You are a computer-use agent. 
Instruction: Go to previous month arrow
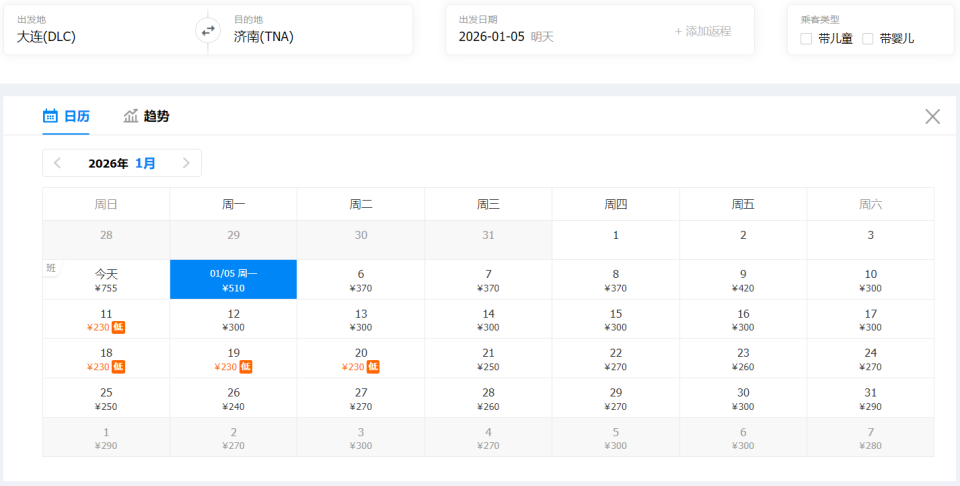tap(58, 163)
